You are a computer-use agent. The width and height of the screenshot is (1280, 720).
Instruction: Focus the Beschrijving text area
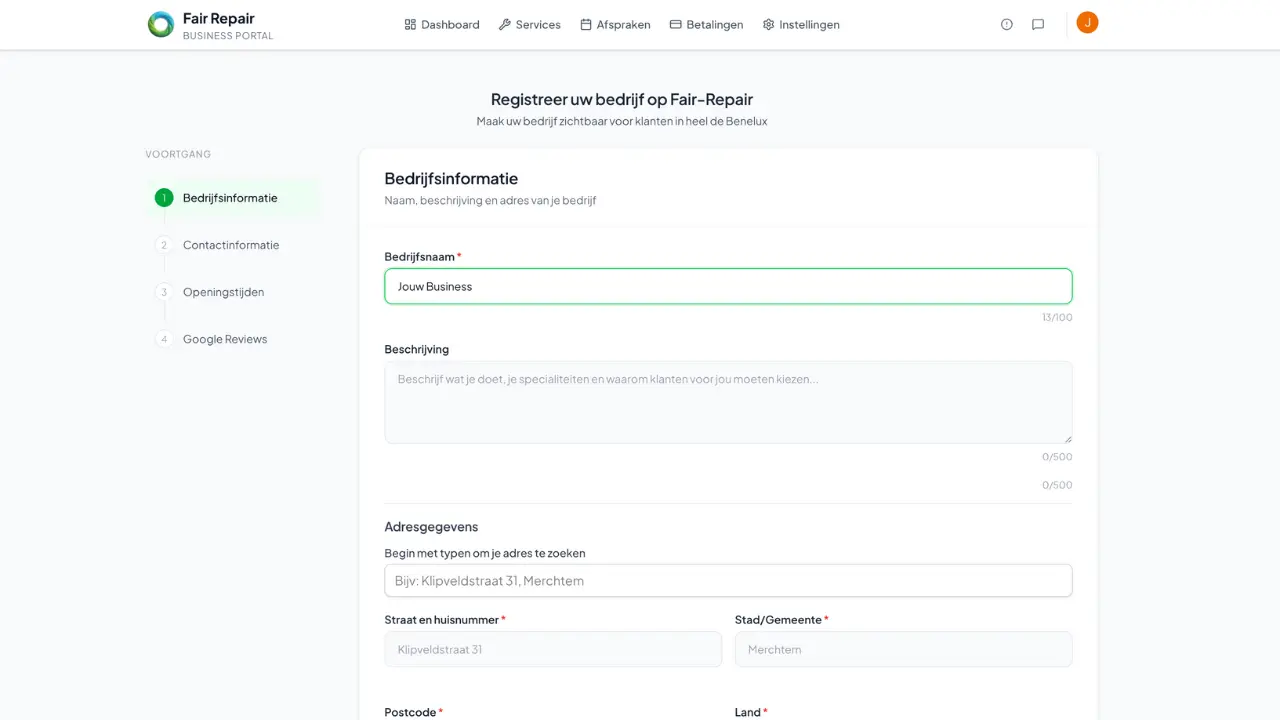(728, 402)
